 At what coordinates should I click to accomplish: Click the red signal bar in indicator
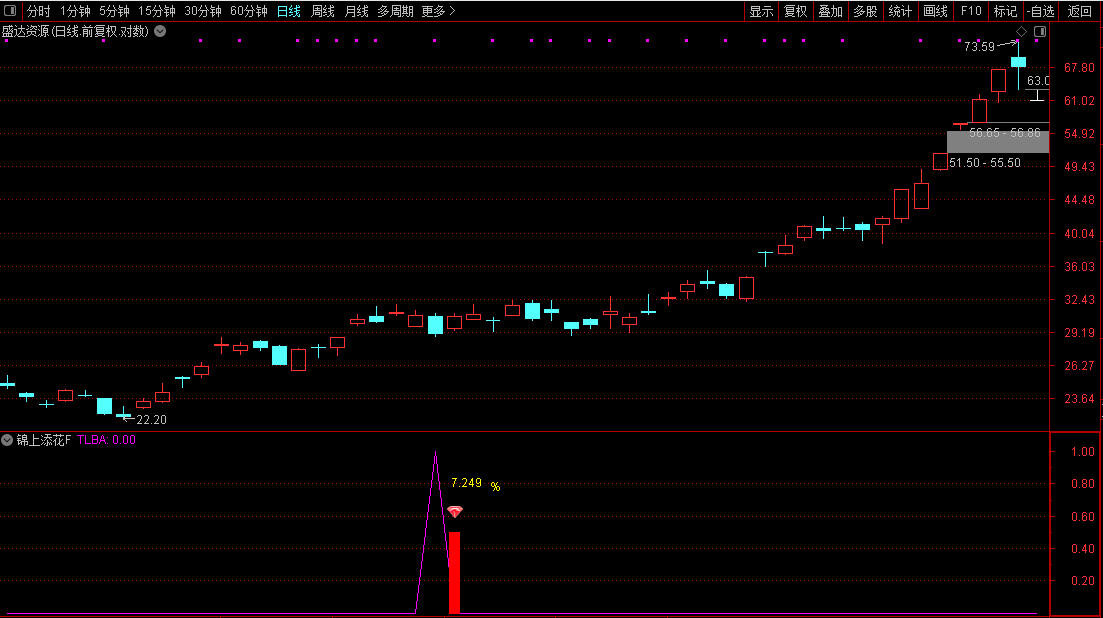click(x=454, y=573)
